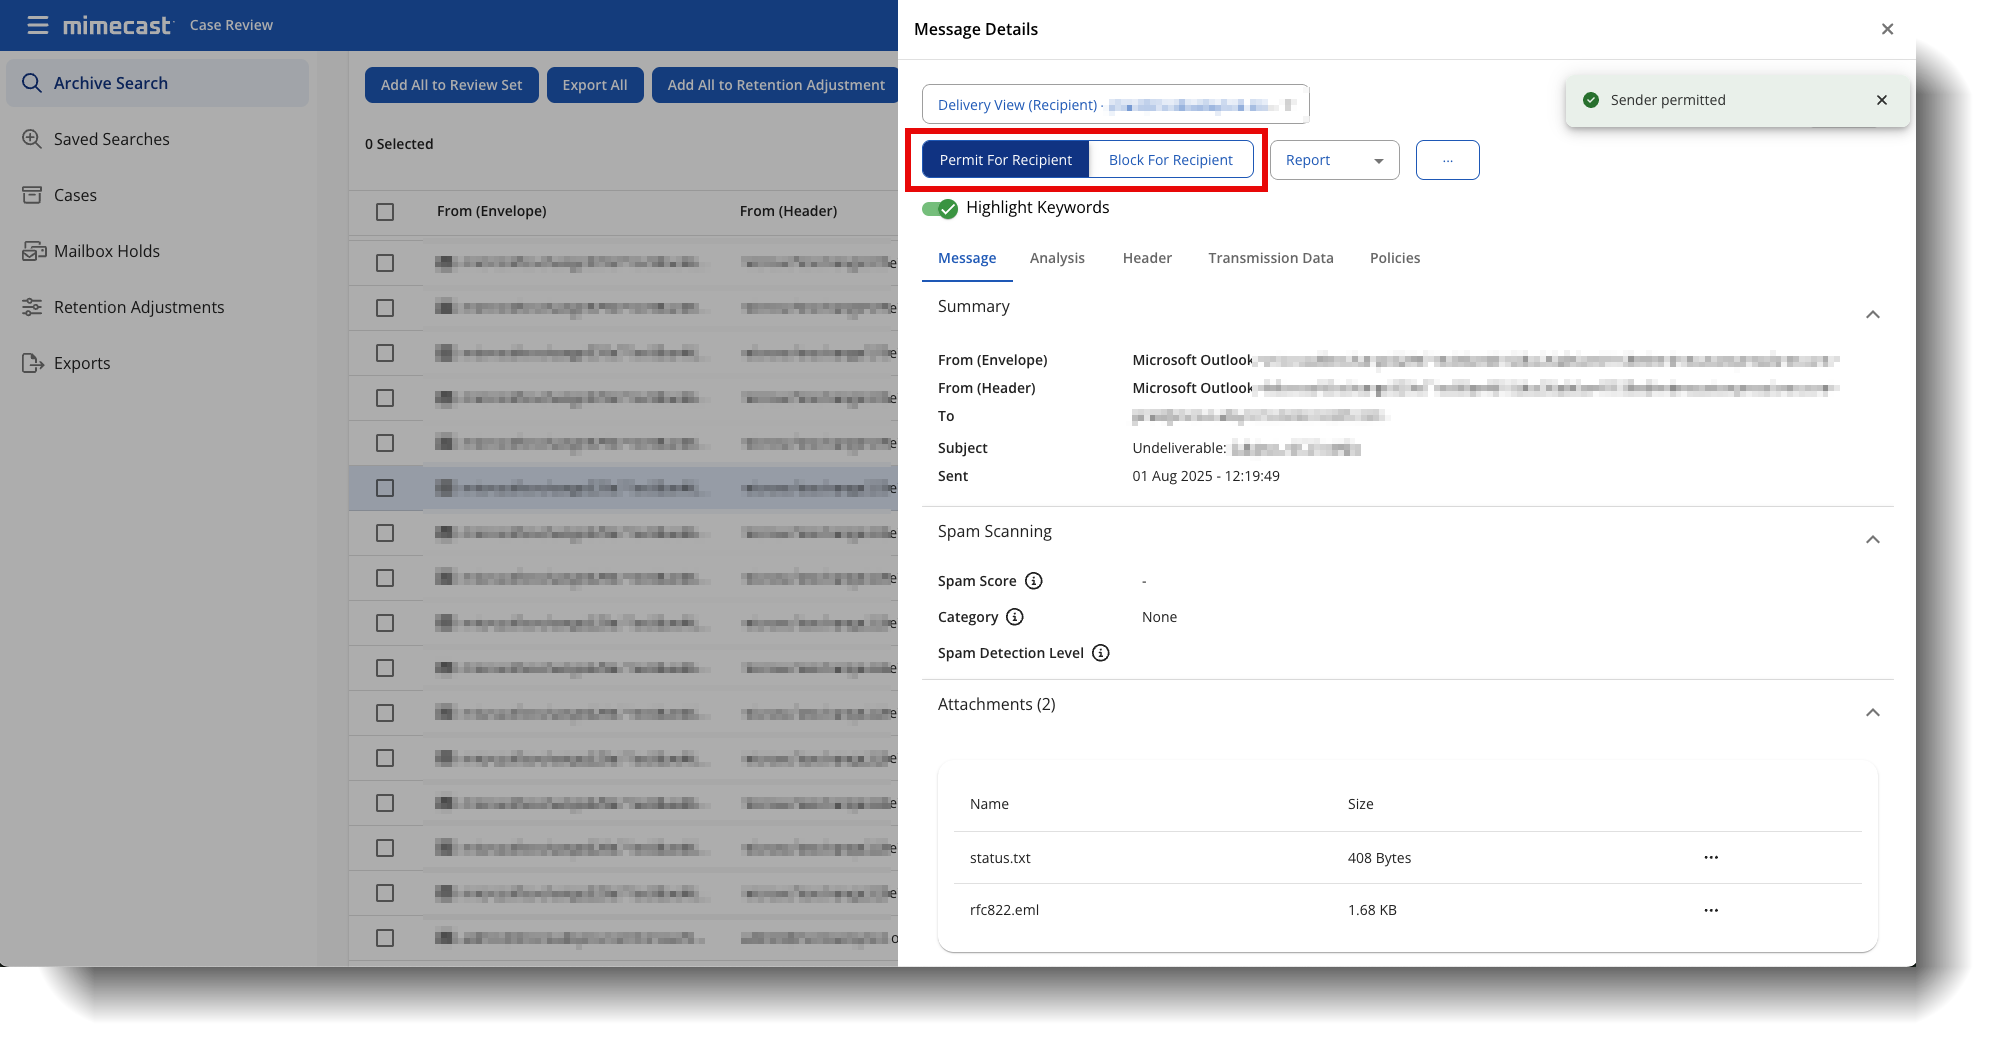Dismiss the Sender permitted notification

tap(1881, 100)
